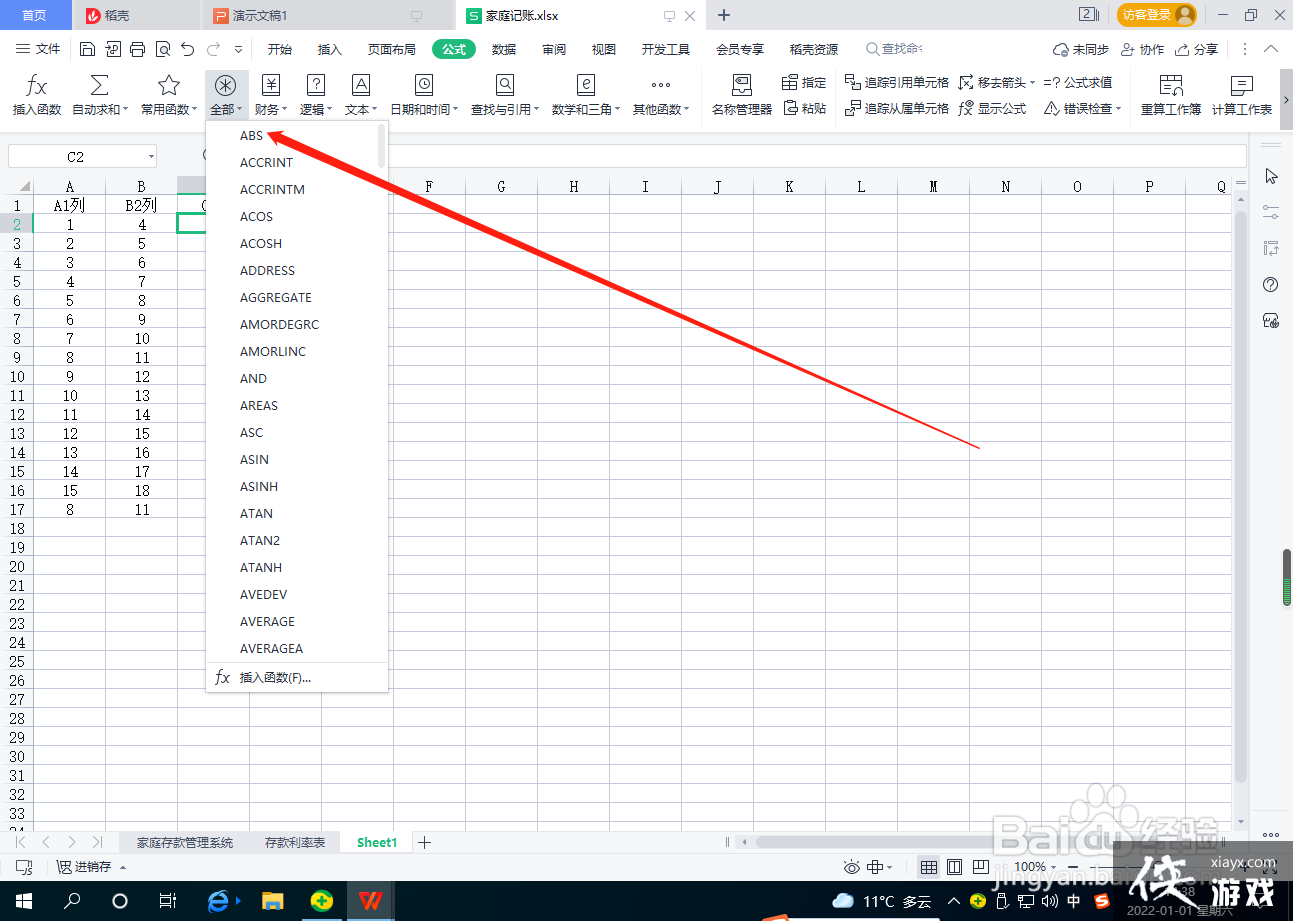Click the 首页 home tab
The height and width of the screenshot is (921, 1293).
click(35, 15)
